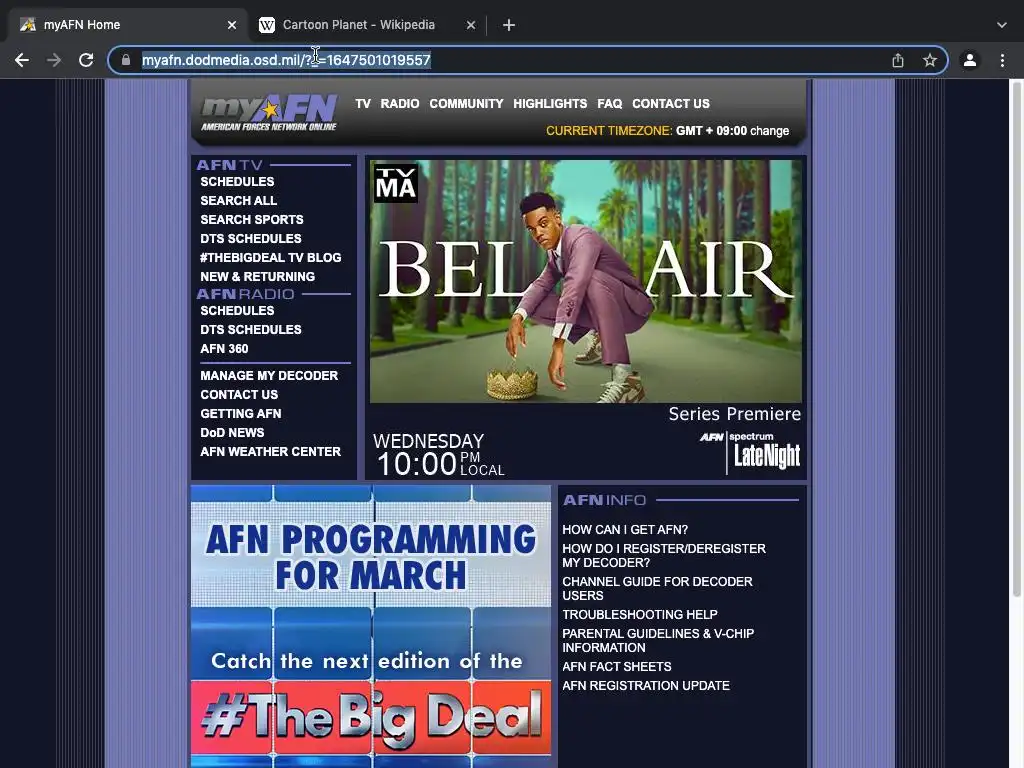Switch to Cartoon Planet - Wikipedia tab
Screen dimensions: 1024x768
click(366, 25)
